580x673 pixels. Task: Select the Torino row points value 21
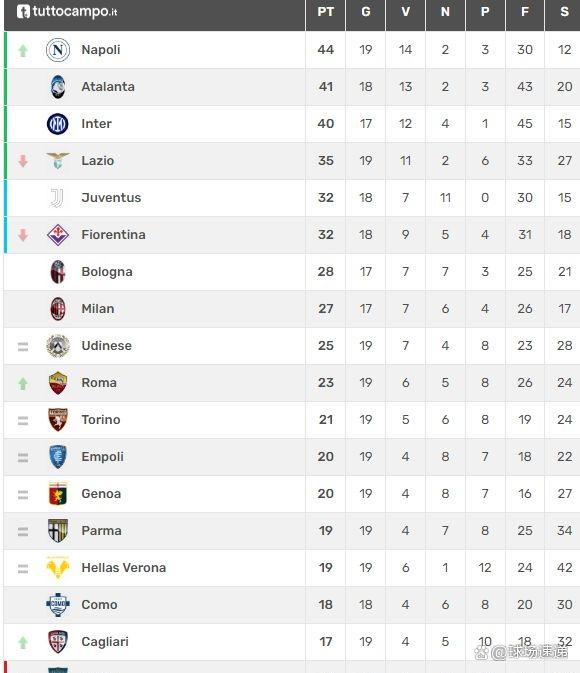click(325, 419)
